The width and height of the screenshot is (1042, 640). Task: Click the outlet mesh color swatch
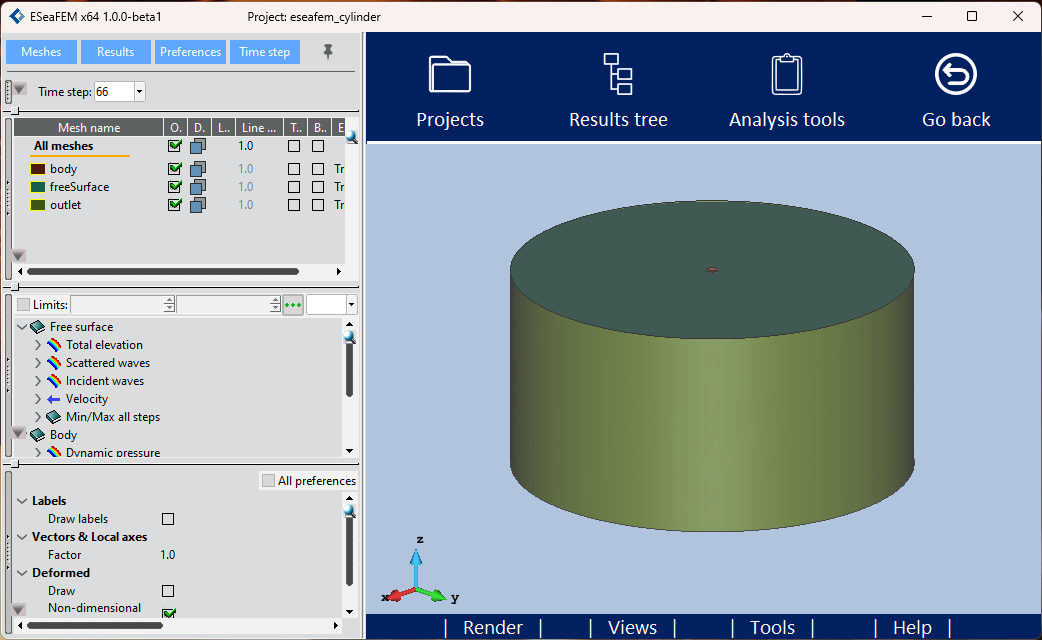point(38,205)
